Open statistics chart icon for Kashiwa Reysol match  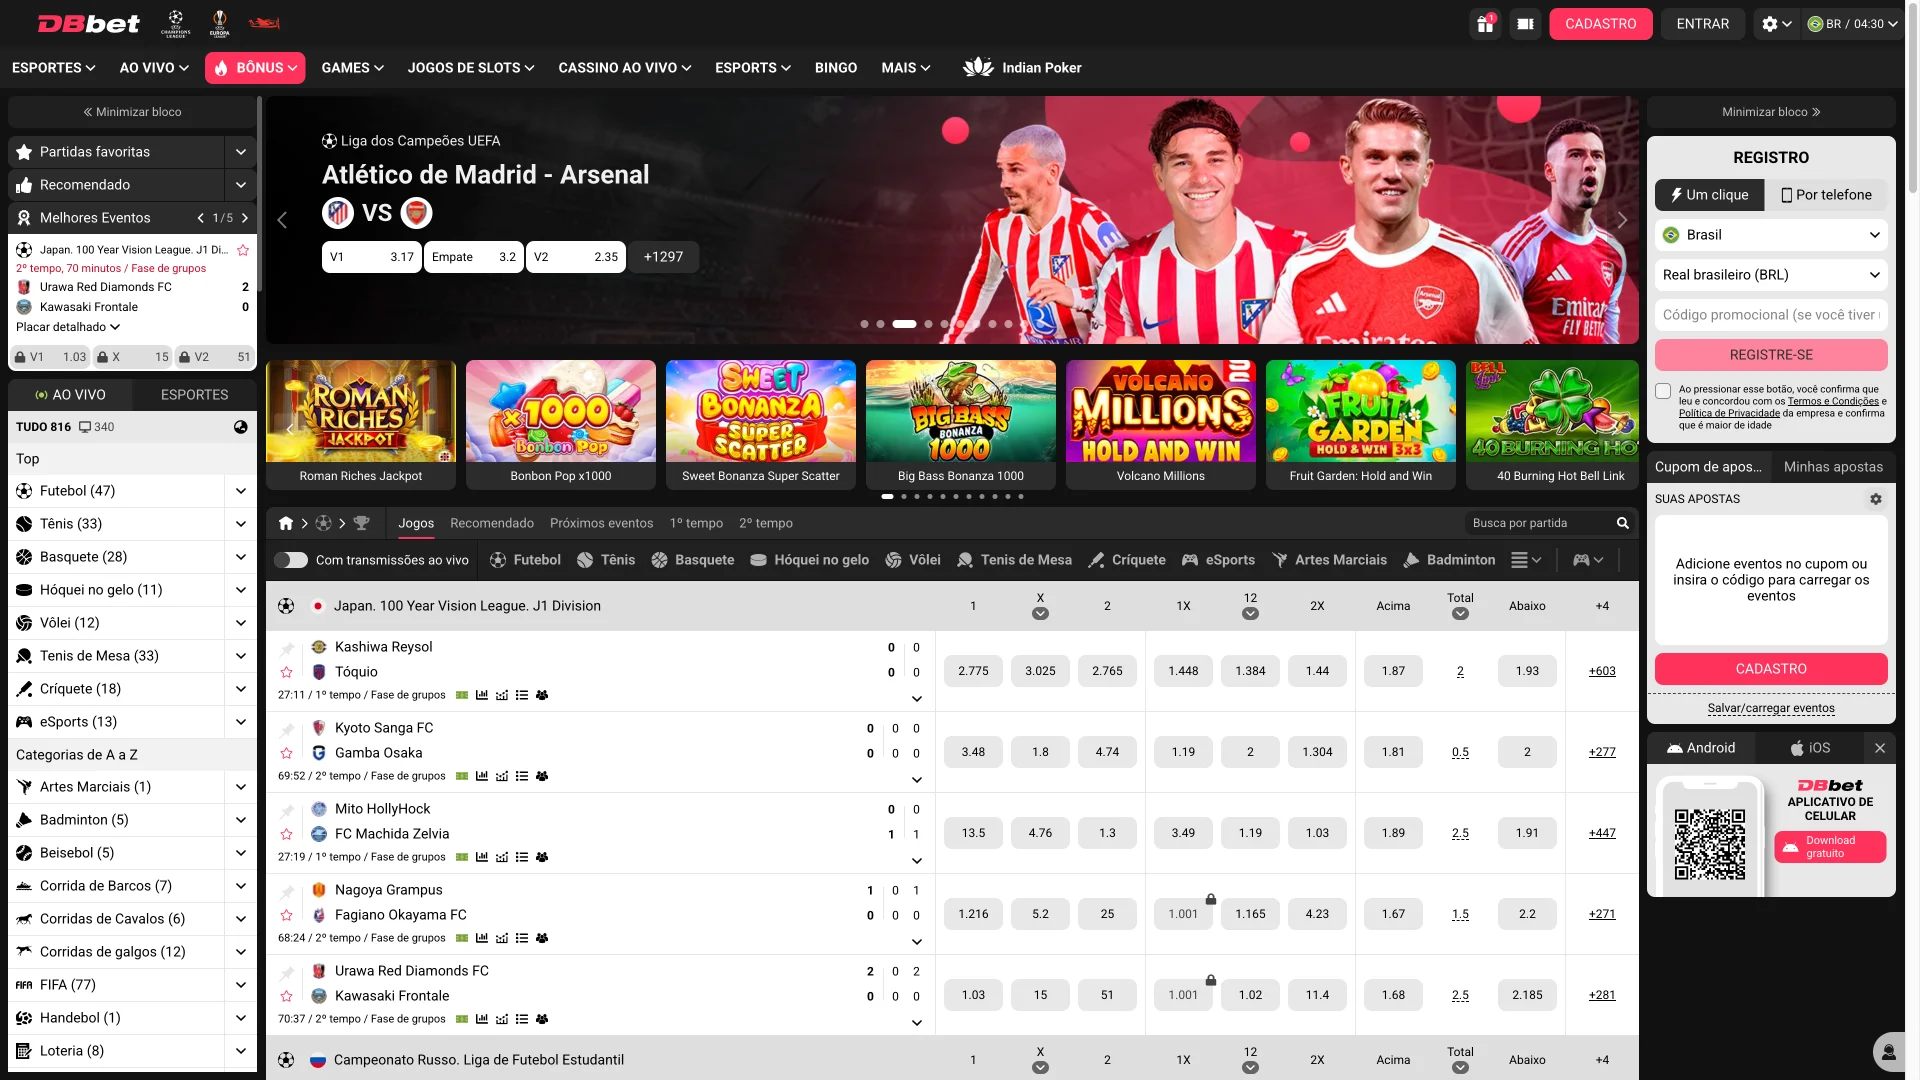pyautogui.click(x=482, y=695)
